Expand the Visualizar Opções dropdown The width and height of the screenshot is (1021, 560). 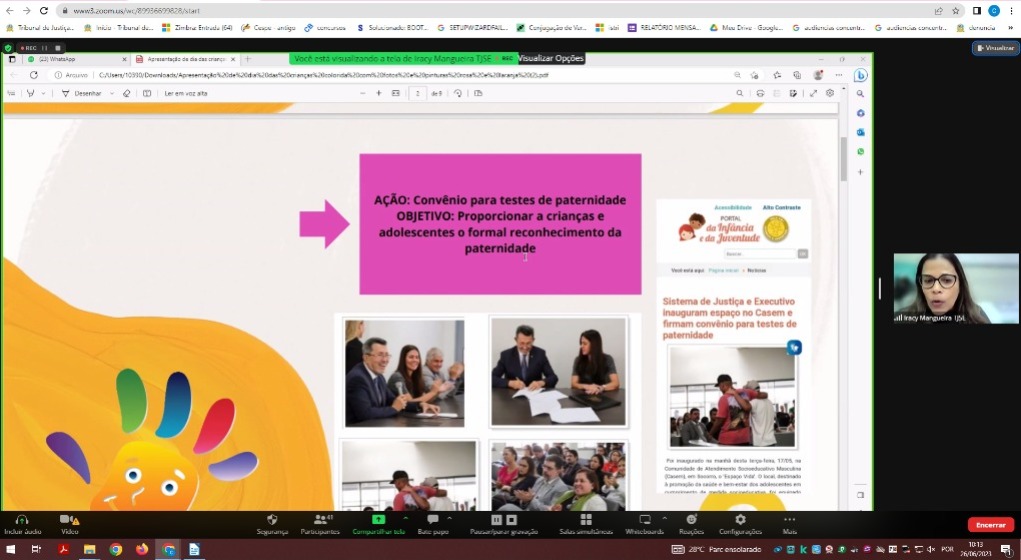coord(551,59)
